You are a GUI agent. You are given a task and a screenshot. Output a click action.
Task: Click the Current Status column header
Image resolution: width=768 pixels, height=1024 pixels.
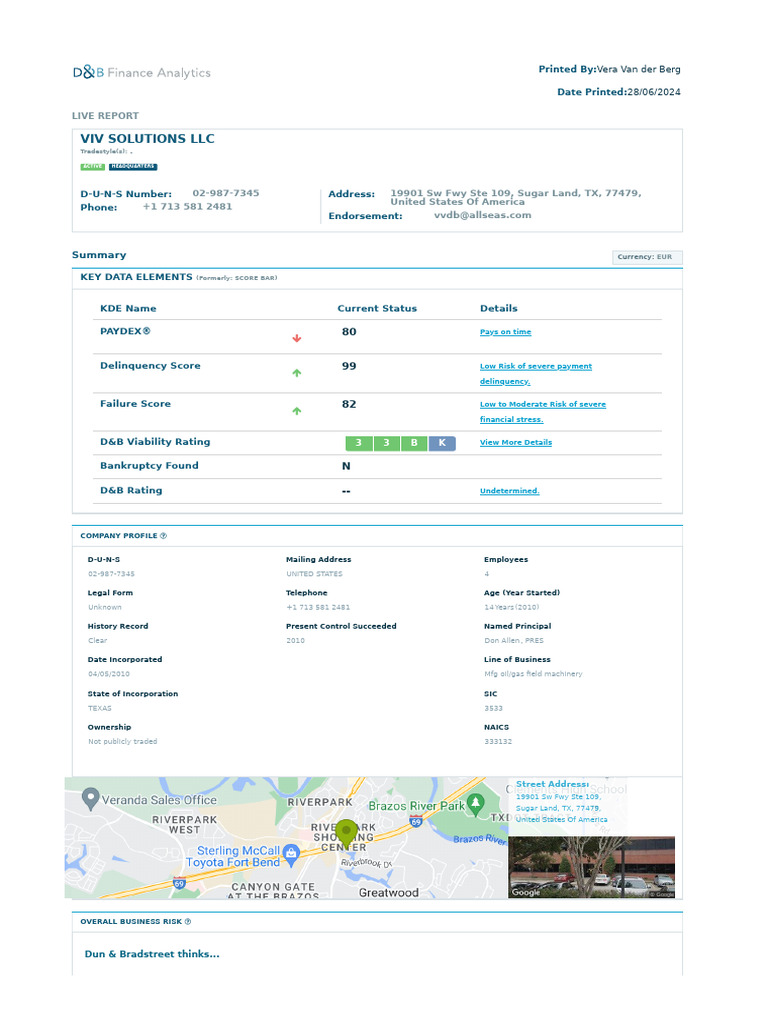(x=377, y=308)
